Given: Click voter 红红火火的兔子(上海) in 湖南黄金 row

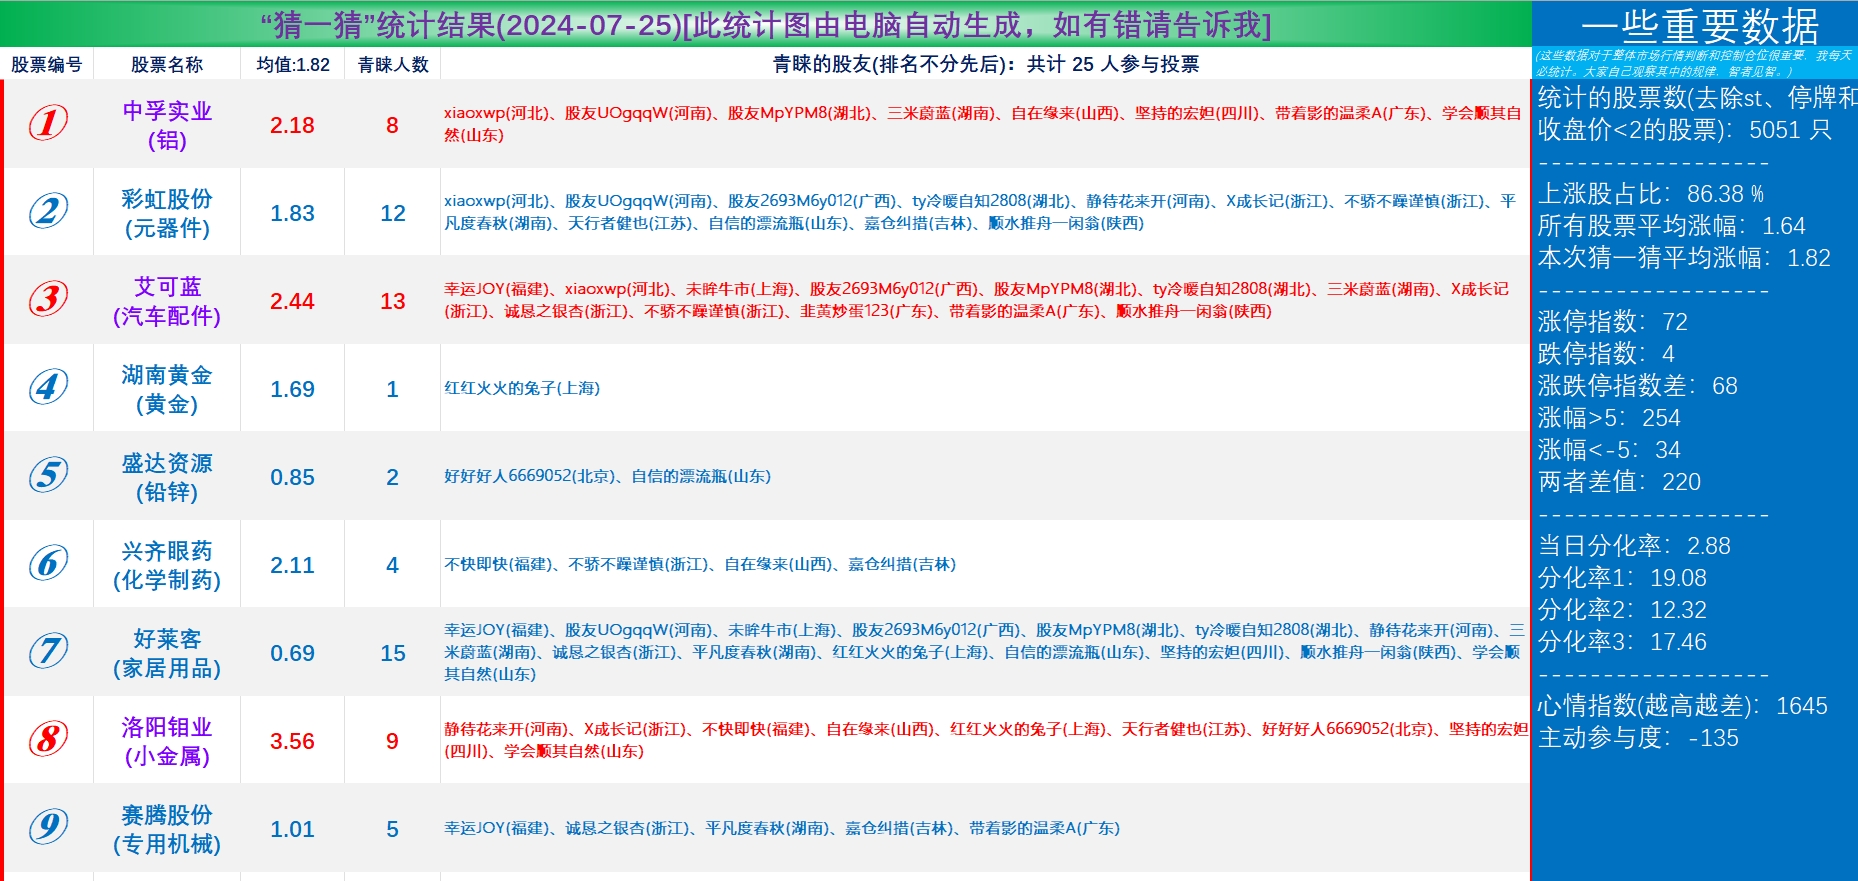Looking at the screenshot, I should 522,388.
